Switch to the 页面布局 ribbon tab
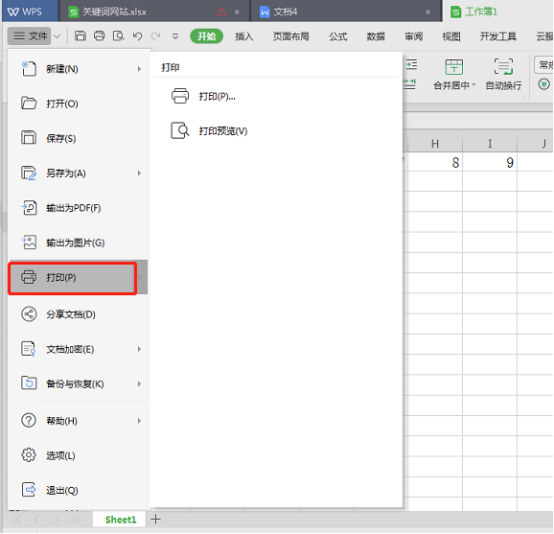 pyautogui.click(x=291, y=36)
